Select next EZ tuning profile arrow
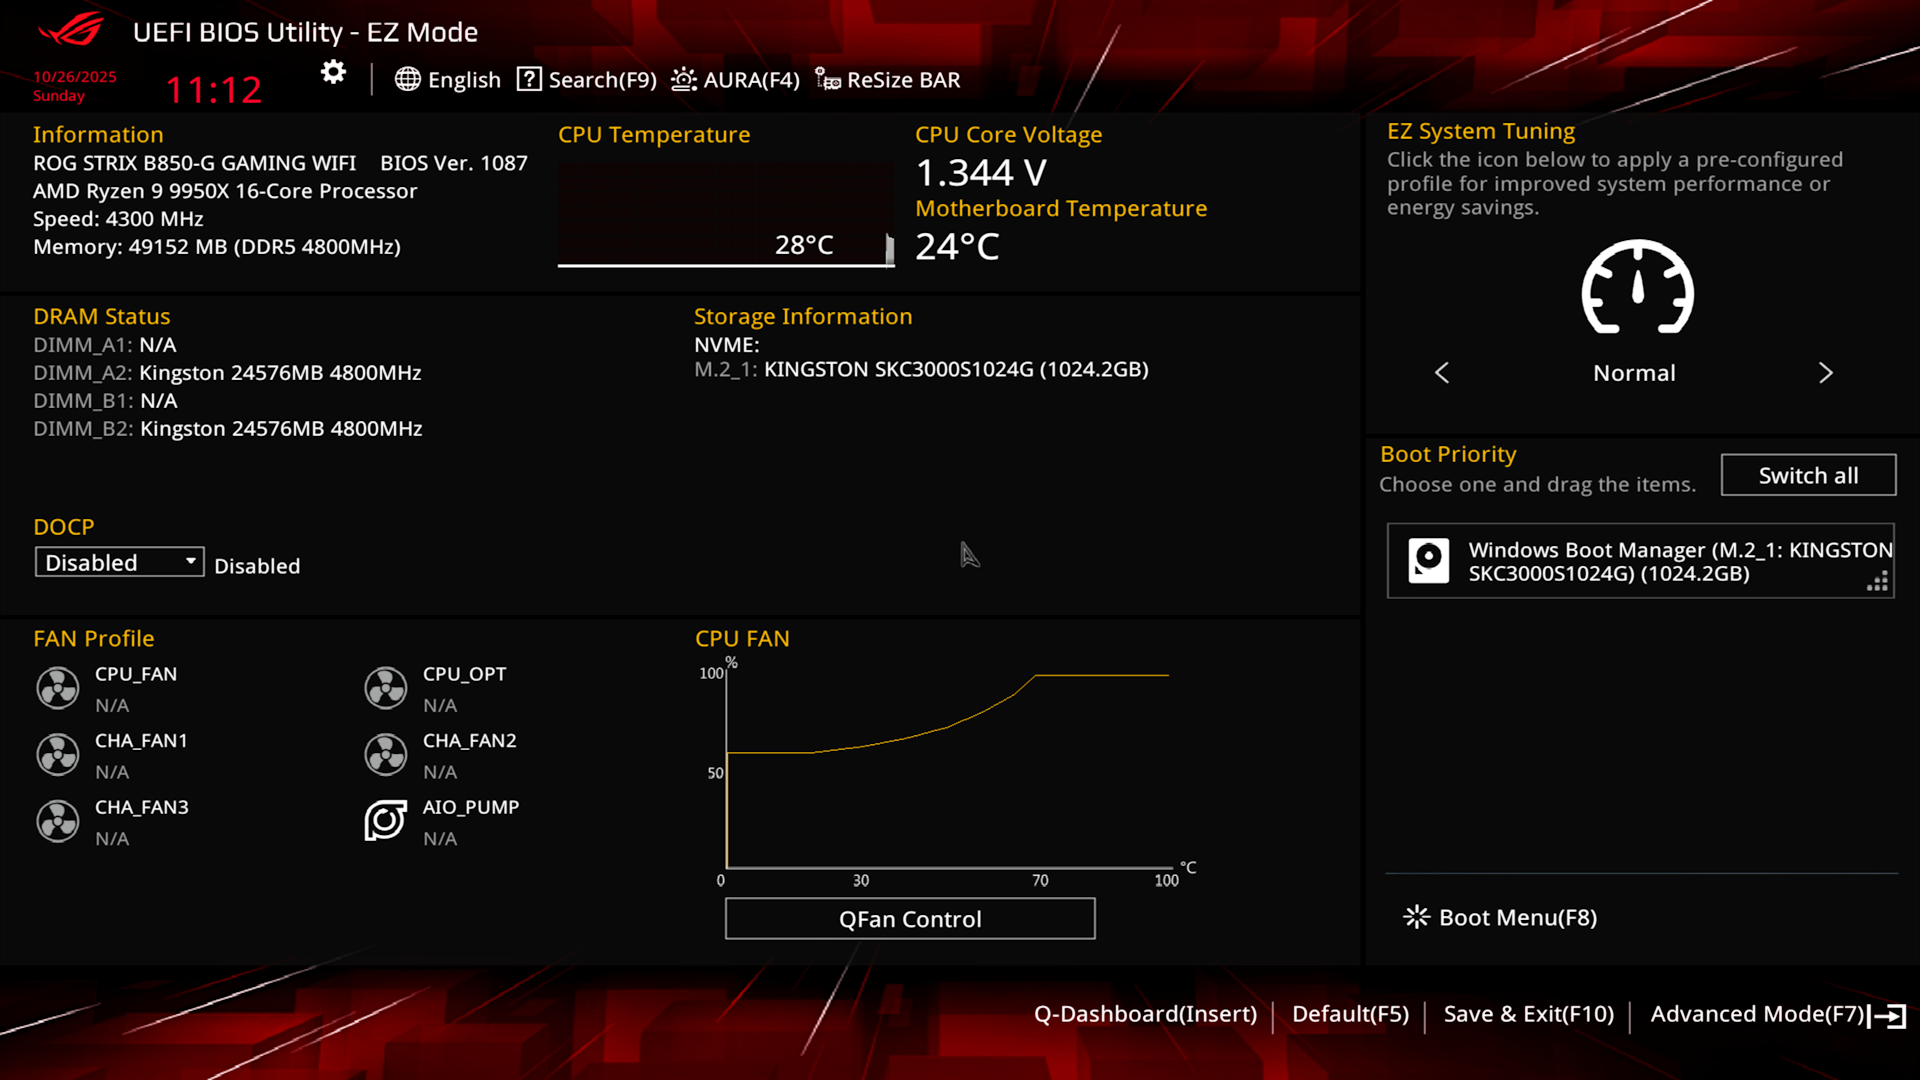 pyautogui.click(x=1825, y=373)
